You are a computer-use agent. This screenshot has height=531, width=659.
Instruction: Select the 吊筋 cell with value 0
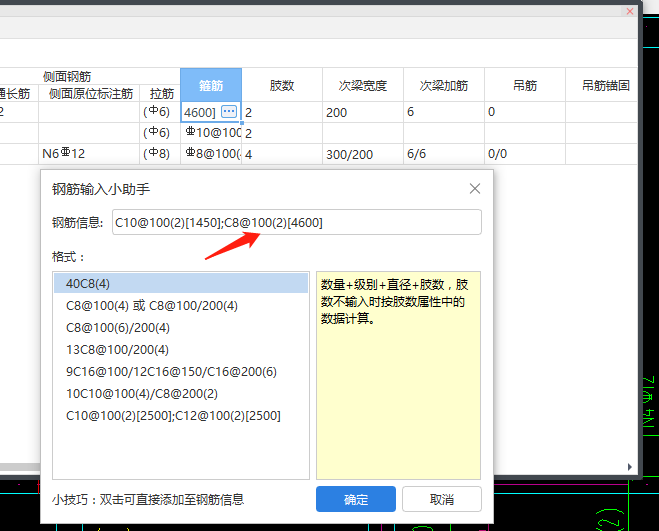(525, 112)
